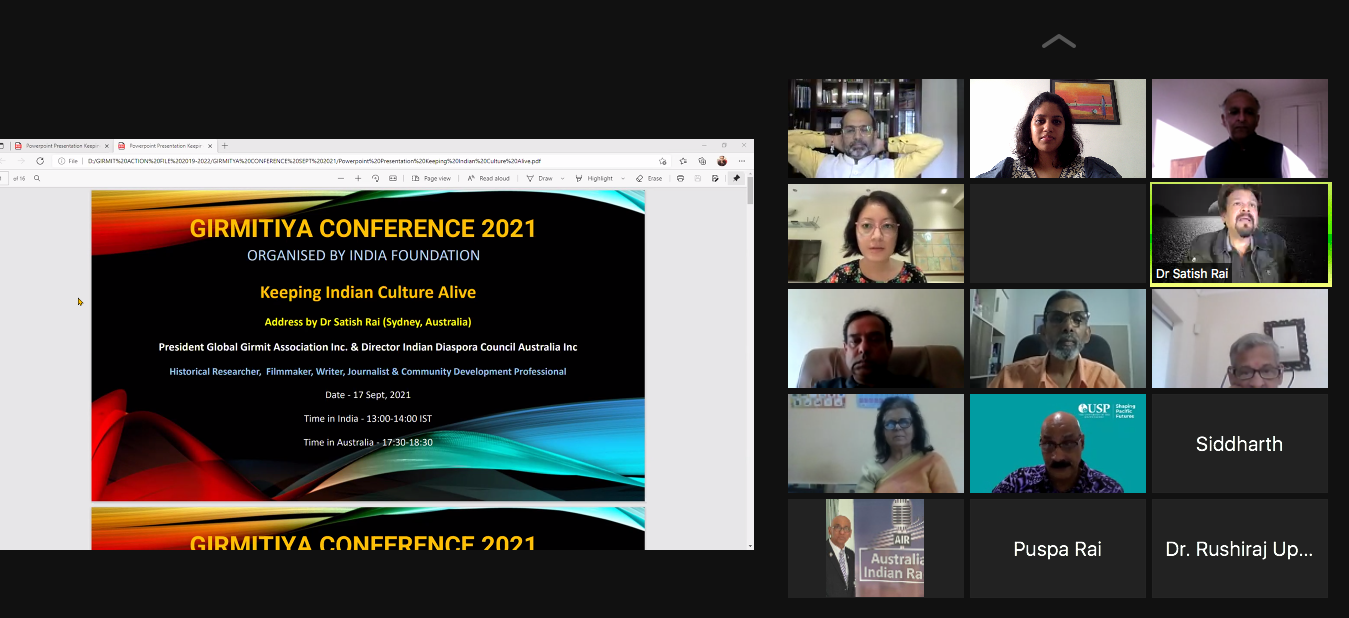The image size is (1349, 618).
Task: Select the Siddharth participant tile
Action: (1240, 443)
